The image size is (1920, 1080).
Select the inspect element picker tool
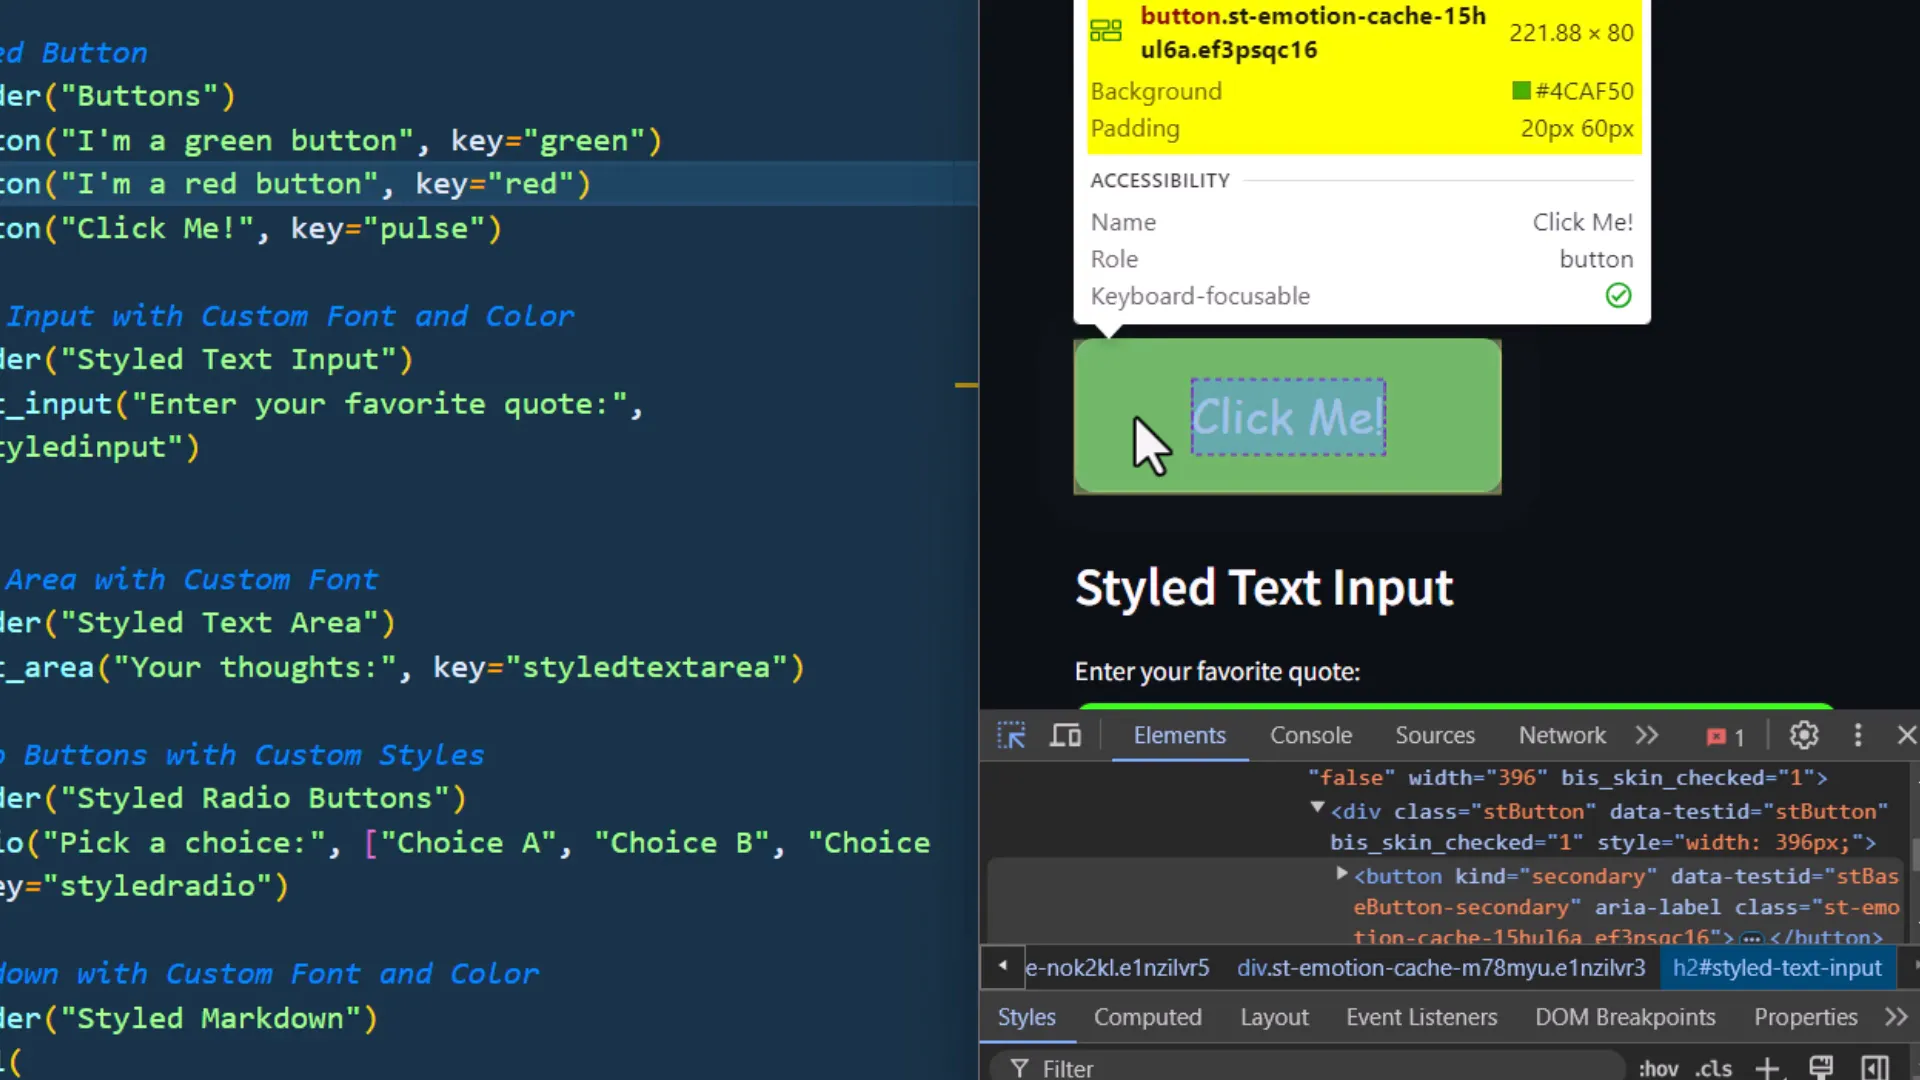click(x=1012, y=736)
